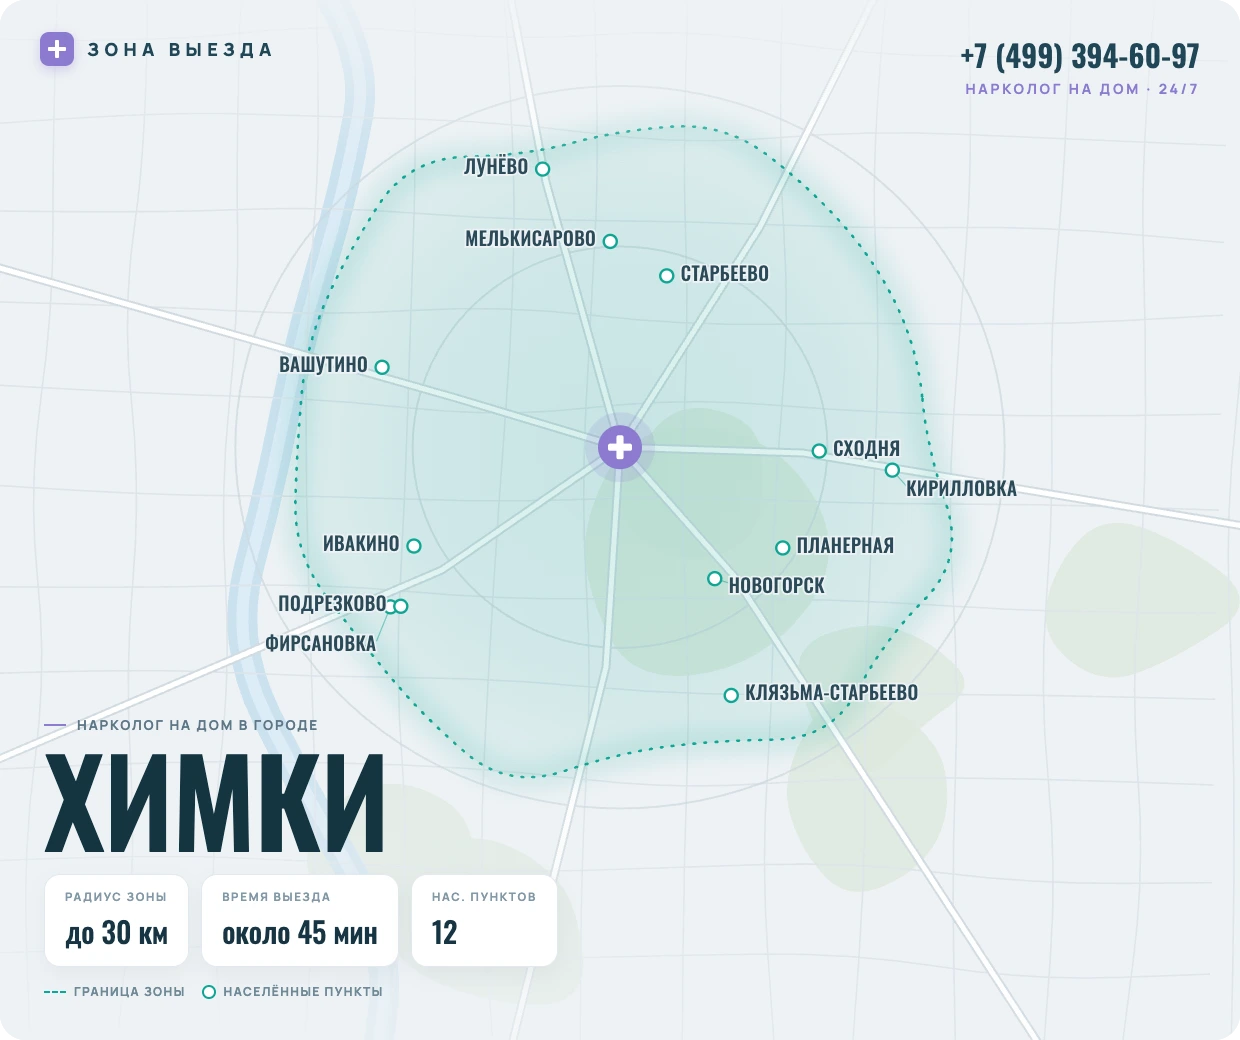1240x1040 pixels.
Task: Click the legend circle icon for населённые пункты
Action: pyautogui.click(x=209, y=992)
